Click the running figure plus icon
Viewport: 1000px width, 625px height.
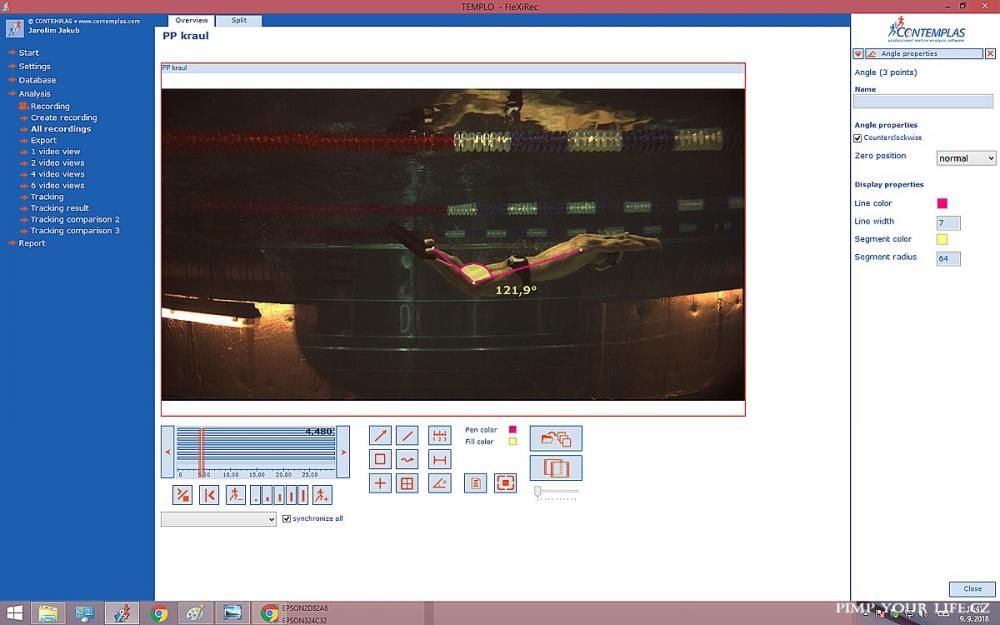pos(321,495)
